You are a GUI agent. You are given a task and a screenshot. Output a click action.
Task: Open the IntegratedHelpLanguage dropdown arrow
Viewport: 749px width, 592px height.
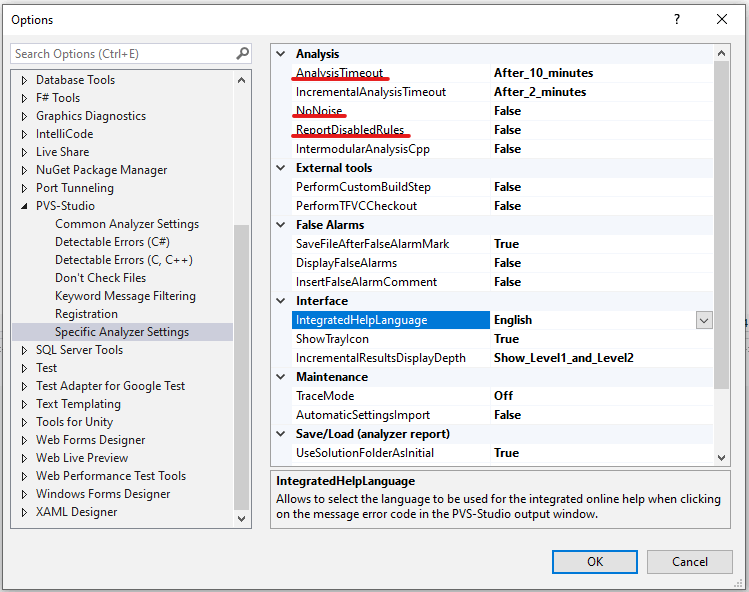tap(704, 320)
